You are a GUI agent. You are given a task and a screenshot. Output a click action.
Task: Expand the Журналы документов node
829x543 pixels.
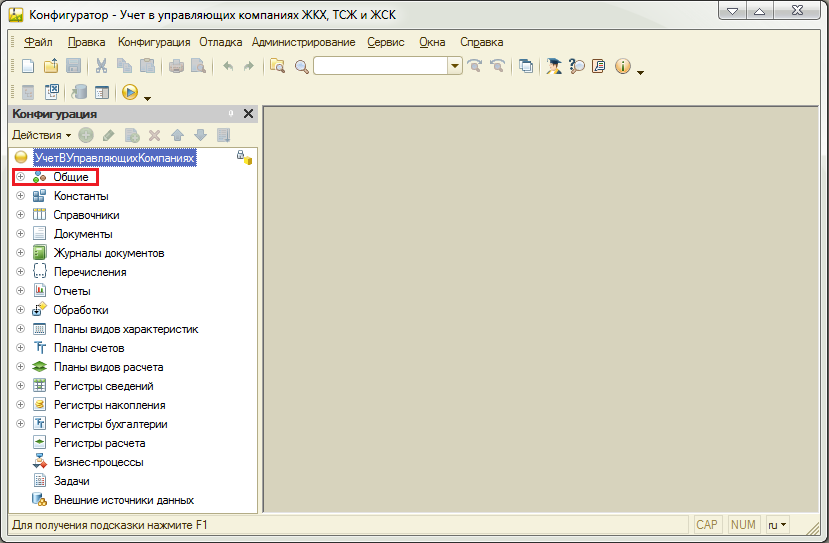point(20,253)
